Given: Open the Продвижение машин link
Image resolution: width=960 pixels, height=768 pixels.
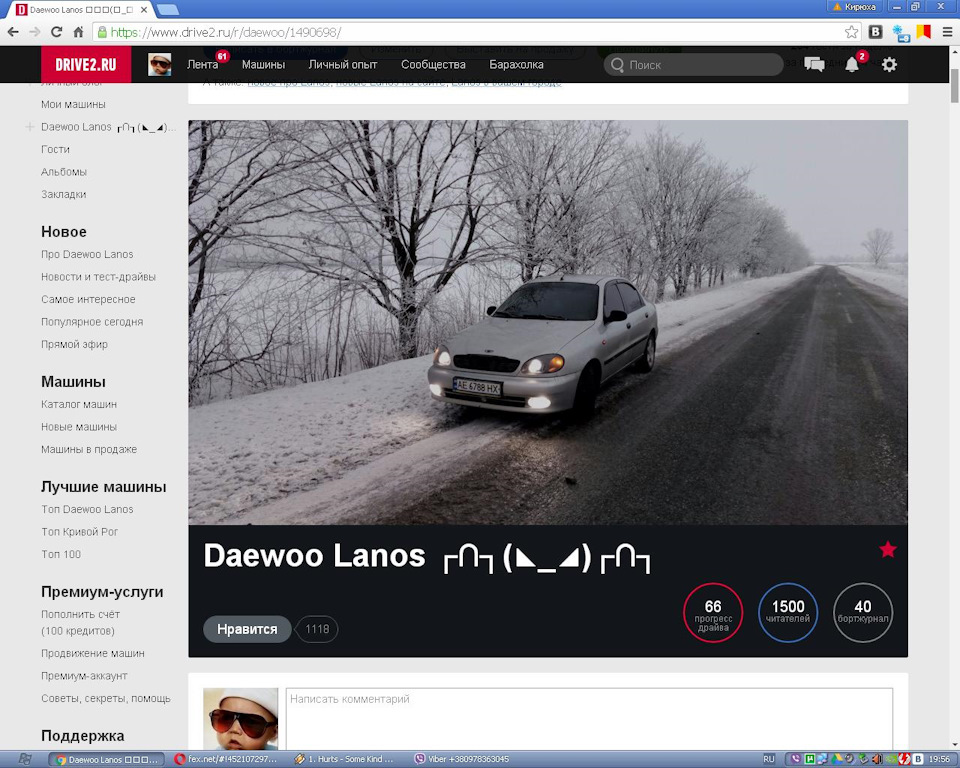Looking at the screenshot, I should coord(92,653).
